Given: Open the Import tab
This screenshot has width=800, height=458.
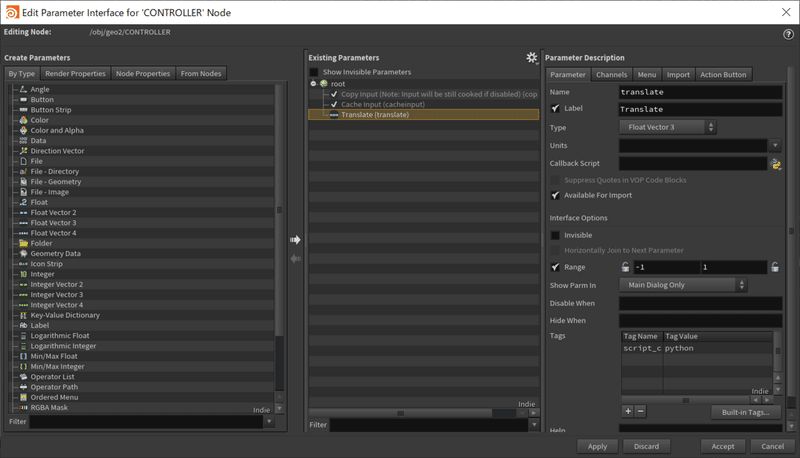Looking at the screenshot, I should tap(678, 74).
